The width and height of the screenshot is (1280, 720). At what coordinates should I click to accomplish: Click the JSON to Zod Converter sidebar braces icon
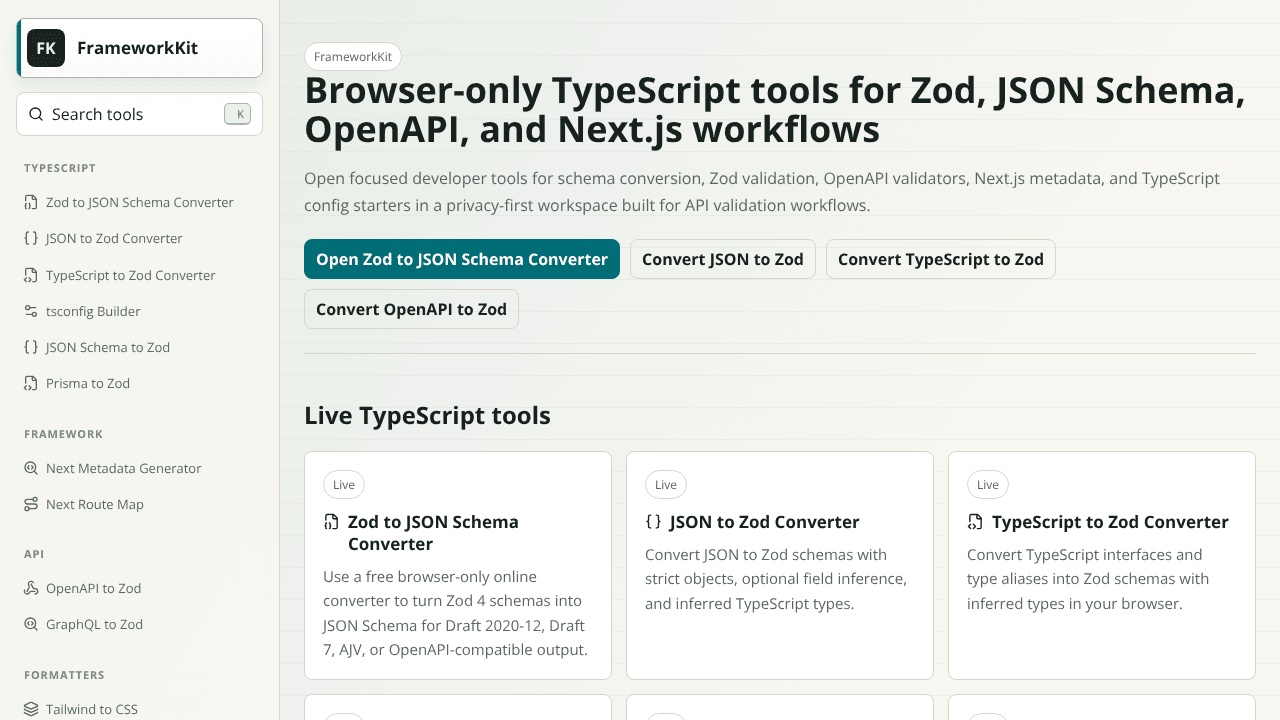(31, 238)
